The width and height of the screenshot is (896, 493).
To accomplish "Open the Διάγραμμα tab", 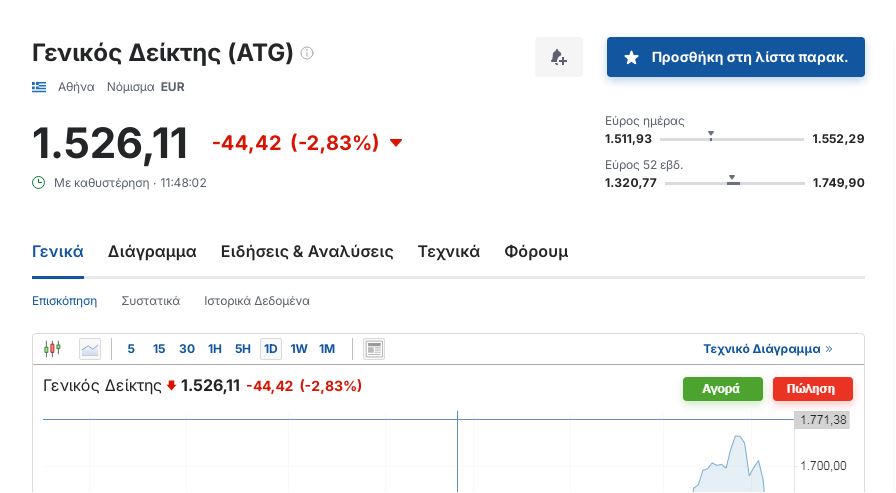I will pos(152,252).
